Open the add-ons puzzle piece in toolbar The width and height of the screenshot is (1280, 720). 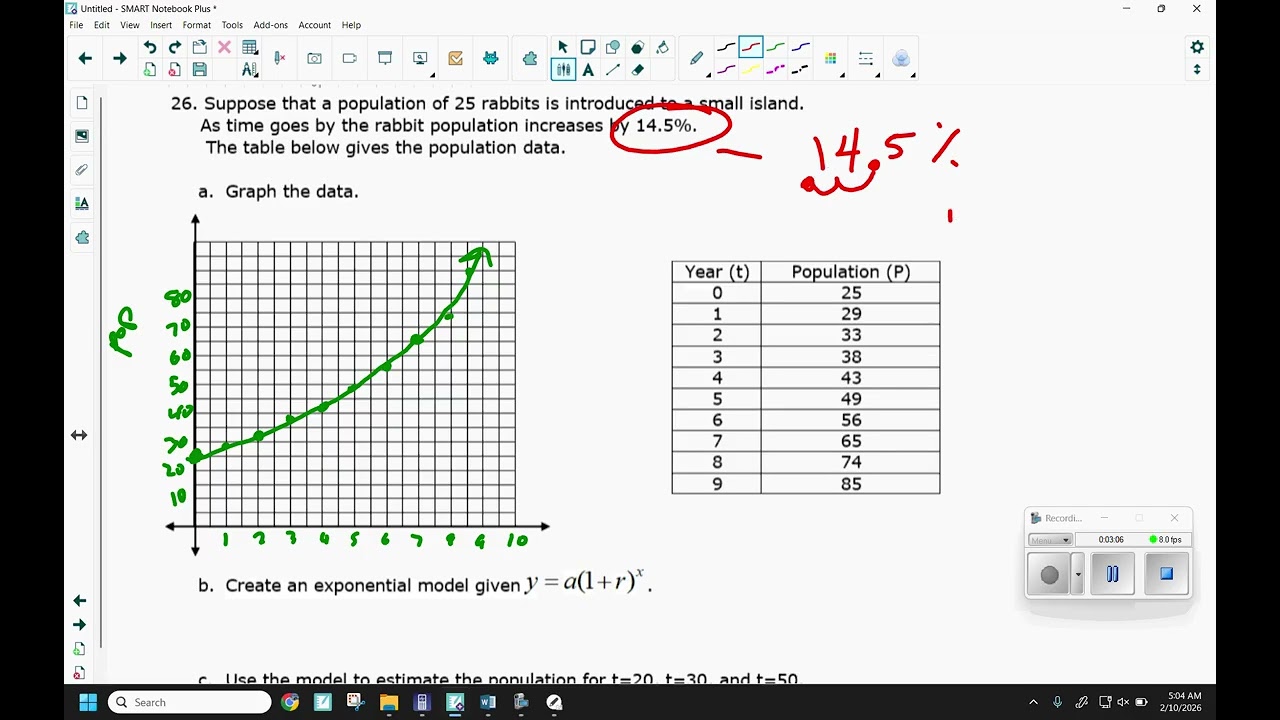(530, 59)
